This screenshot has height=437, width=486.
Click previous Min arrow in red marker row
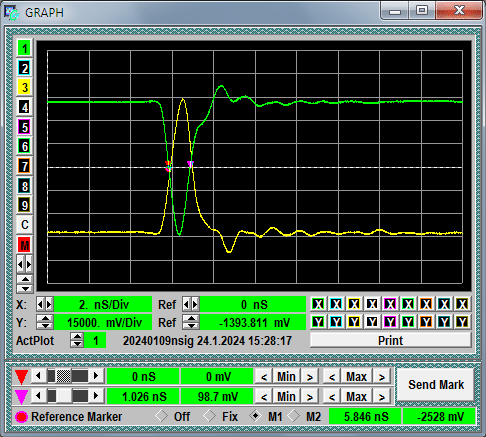pyautogui.click(x=264, y=377)
